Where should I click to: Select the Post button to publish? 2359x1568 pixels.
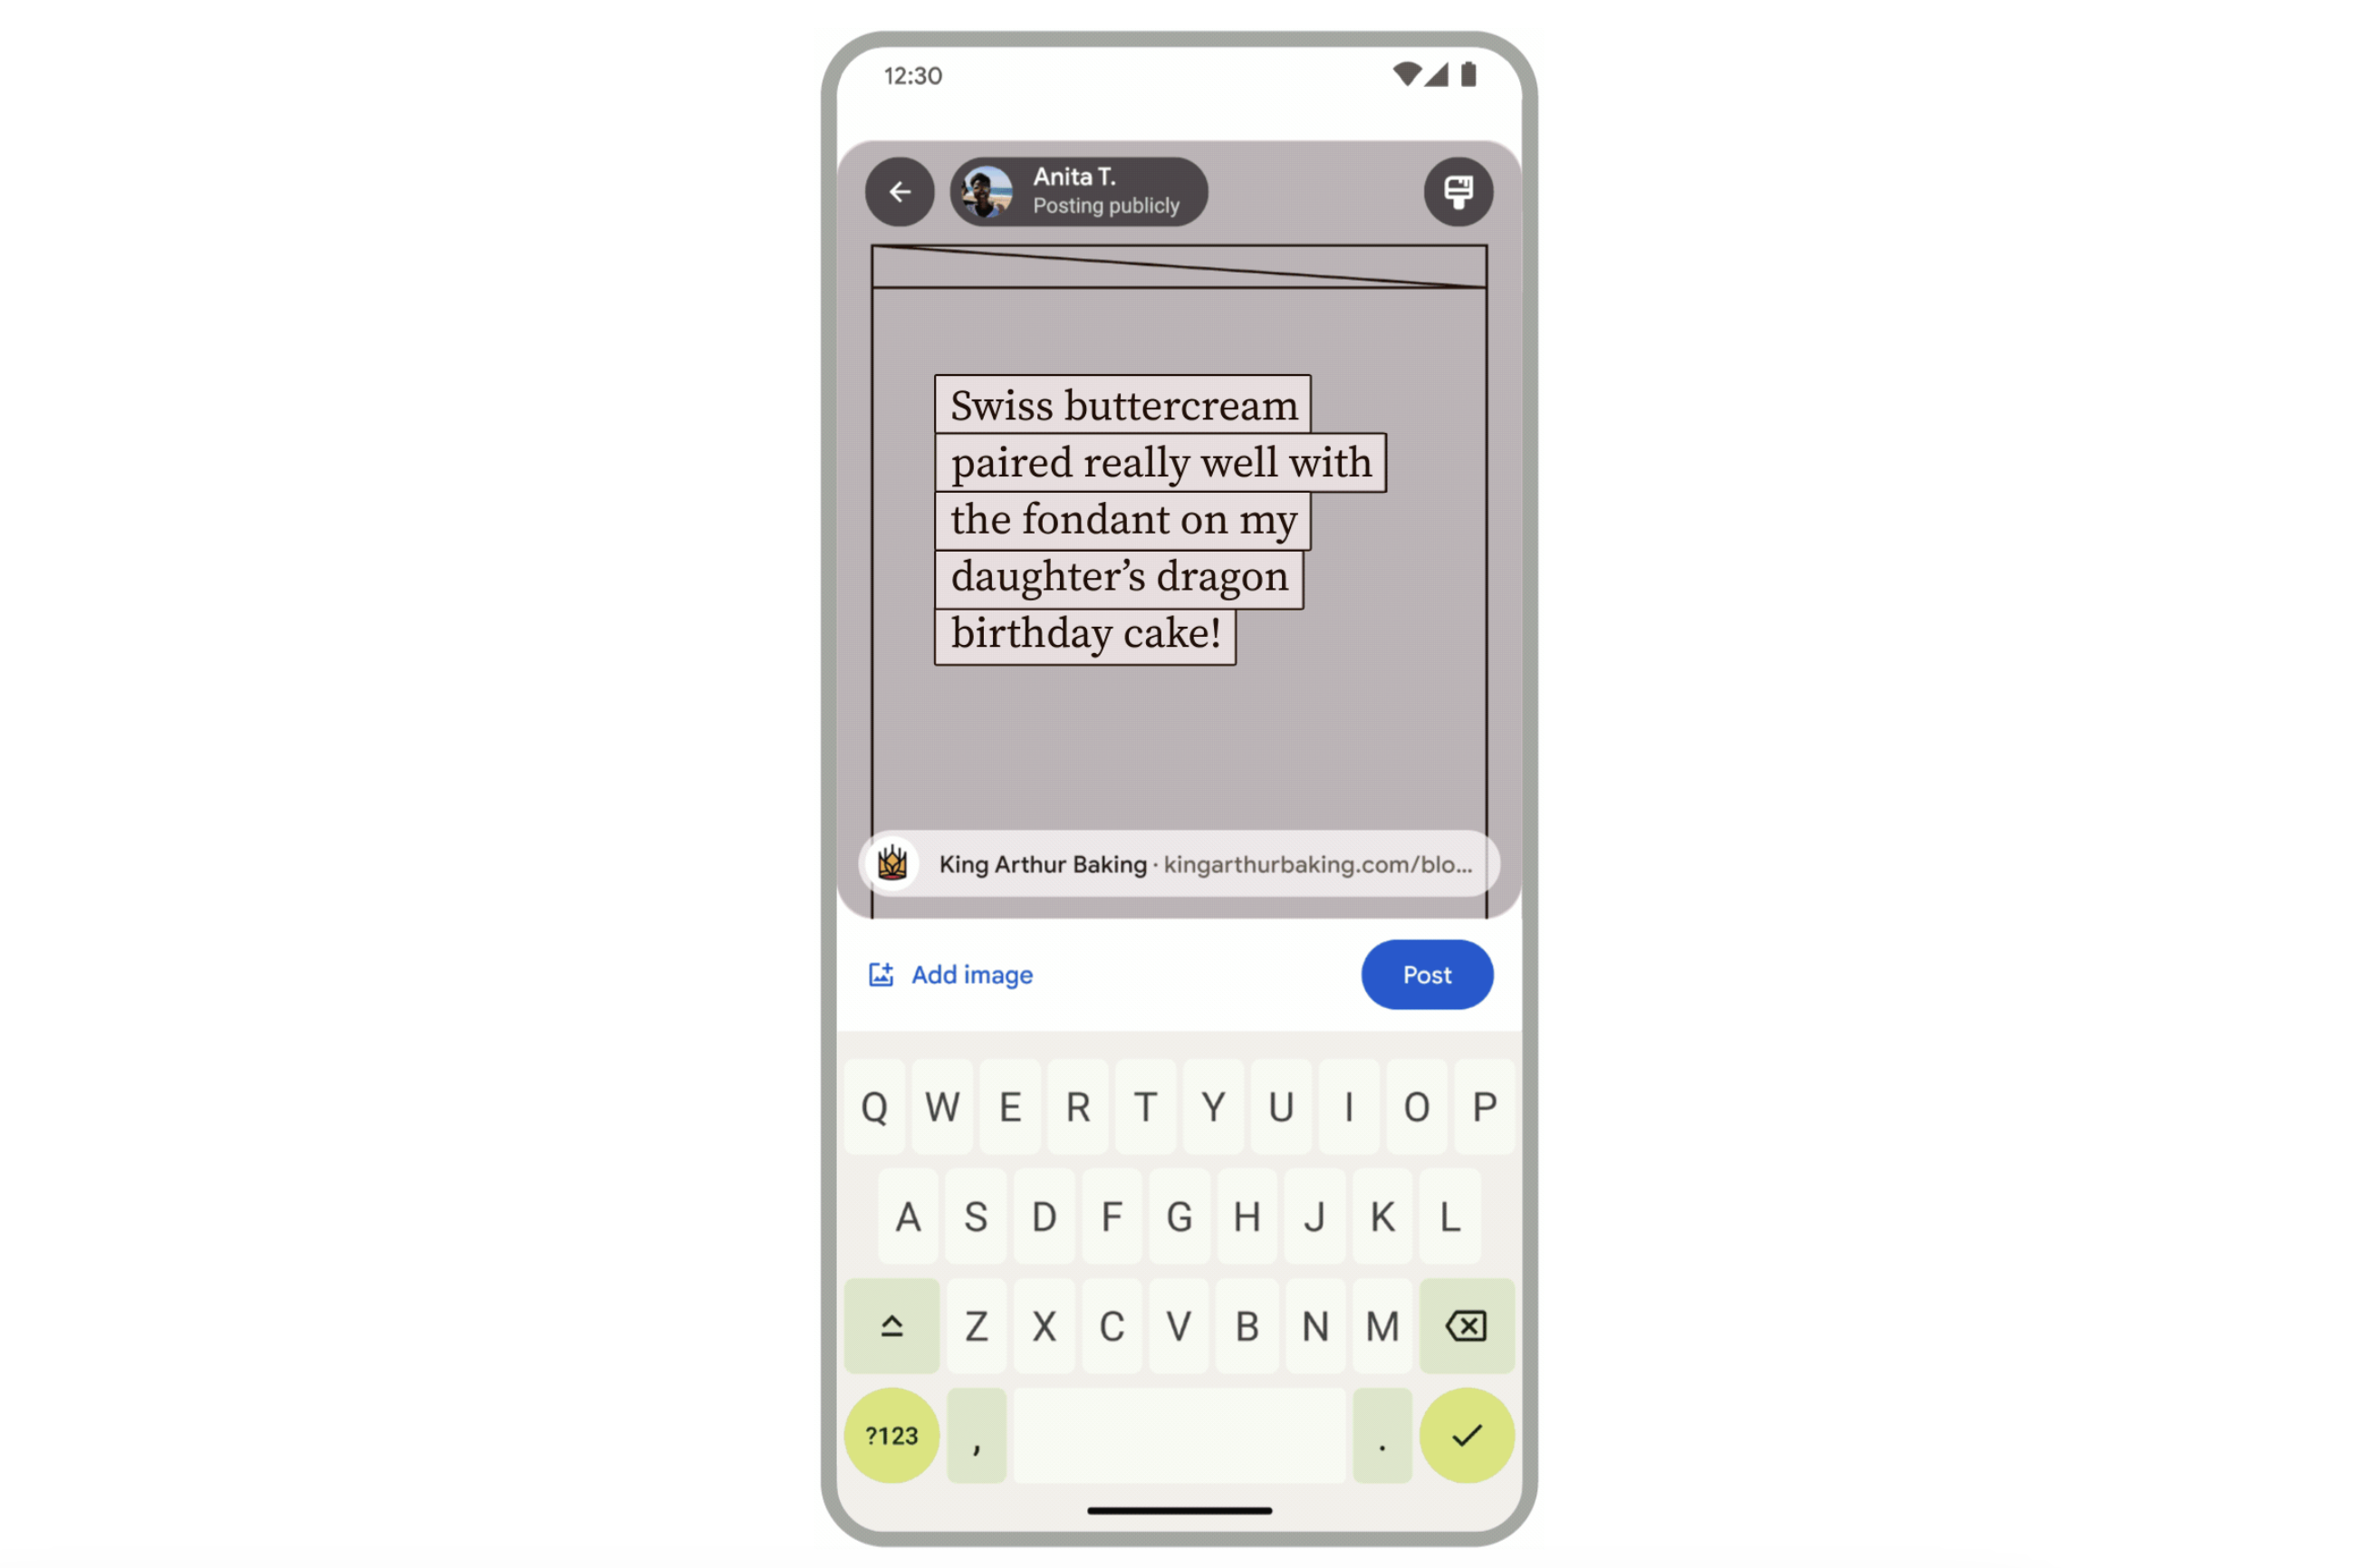[x=1426, y=975]
